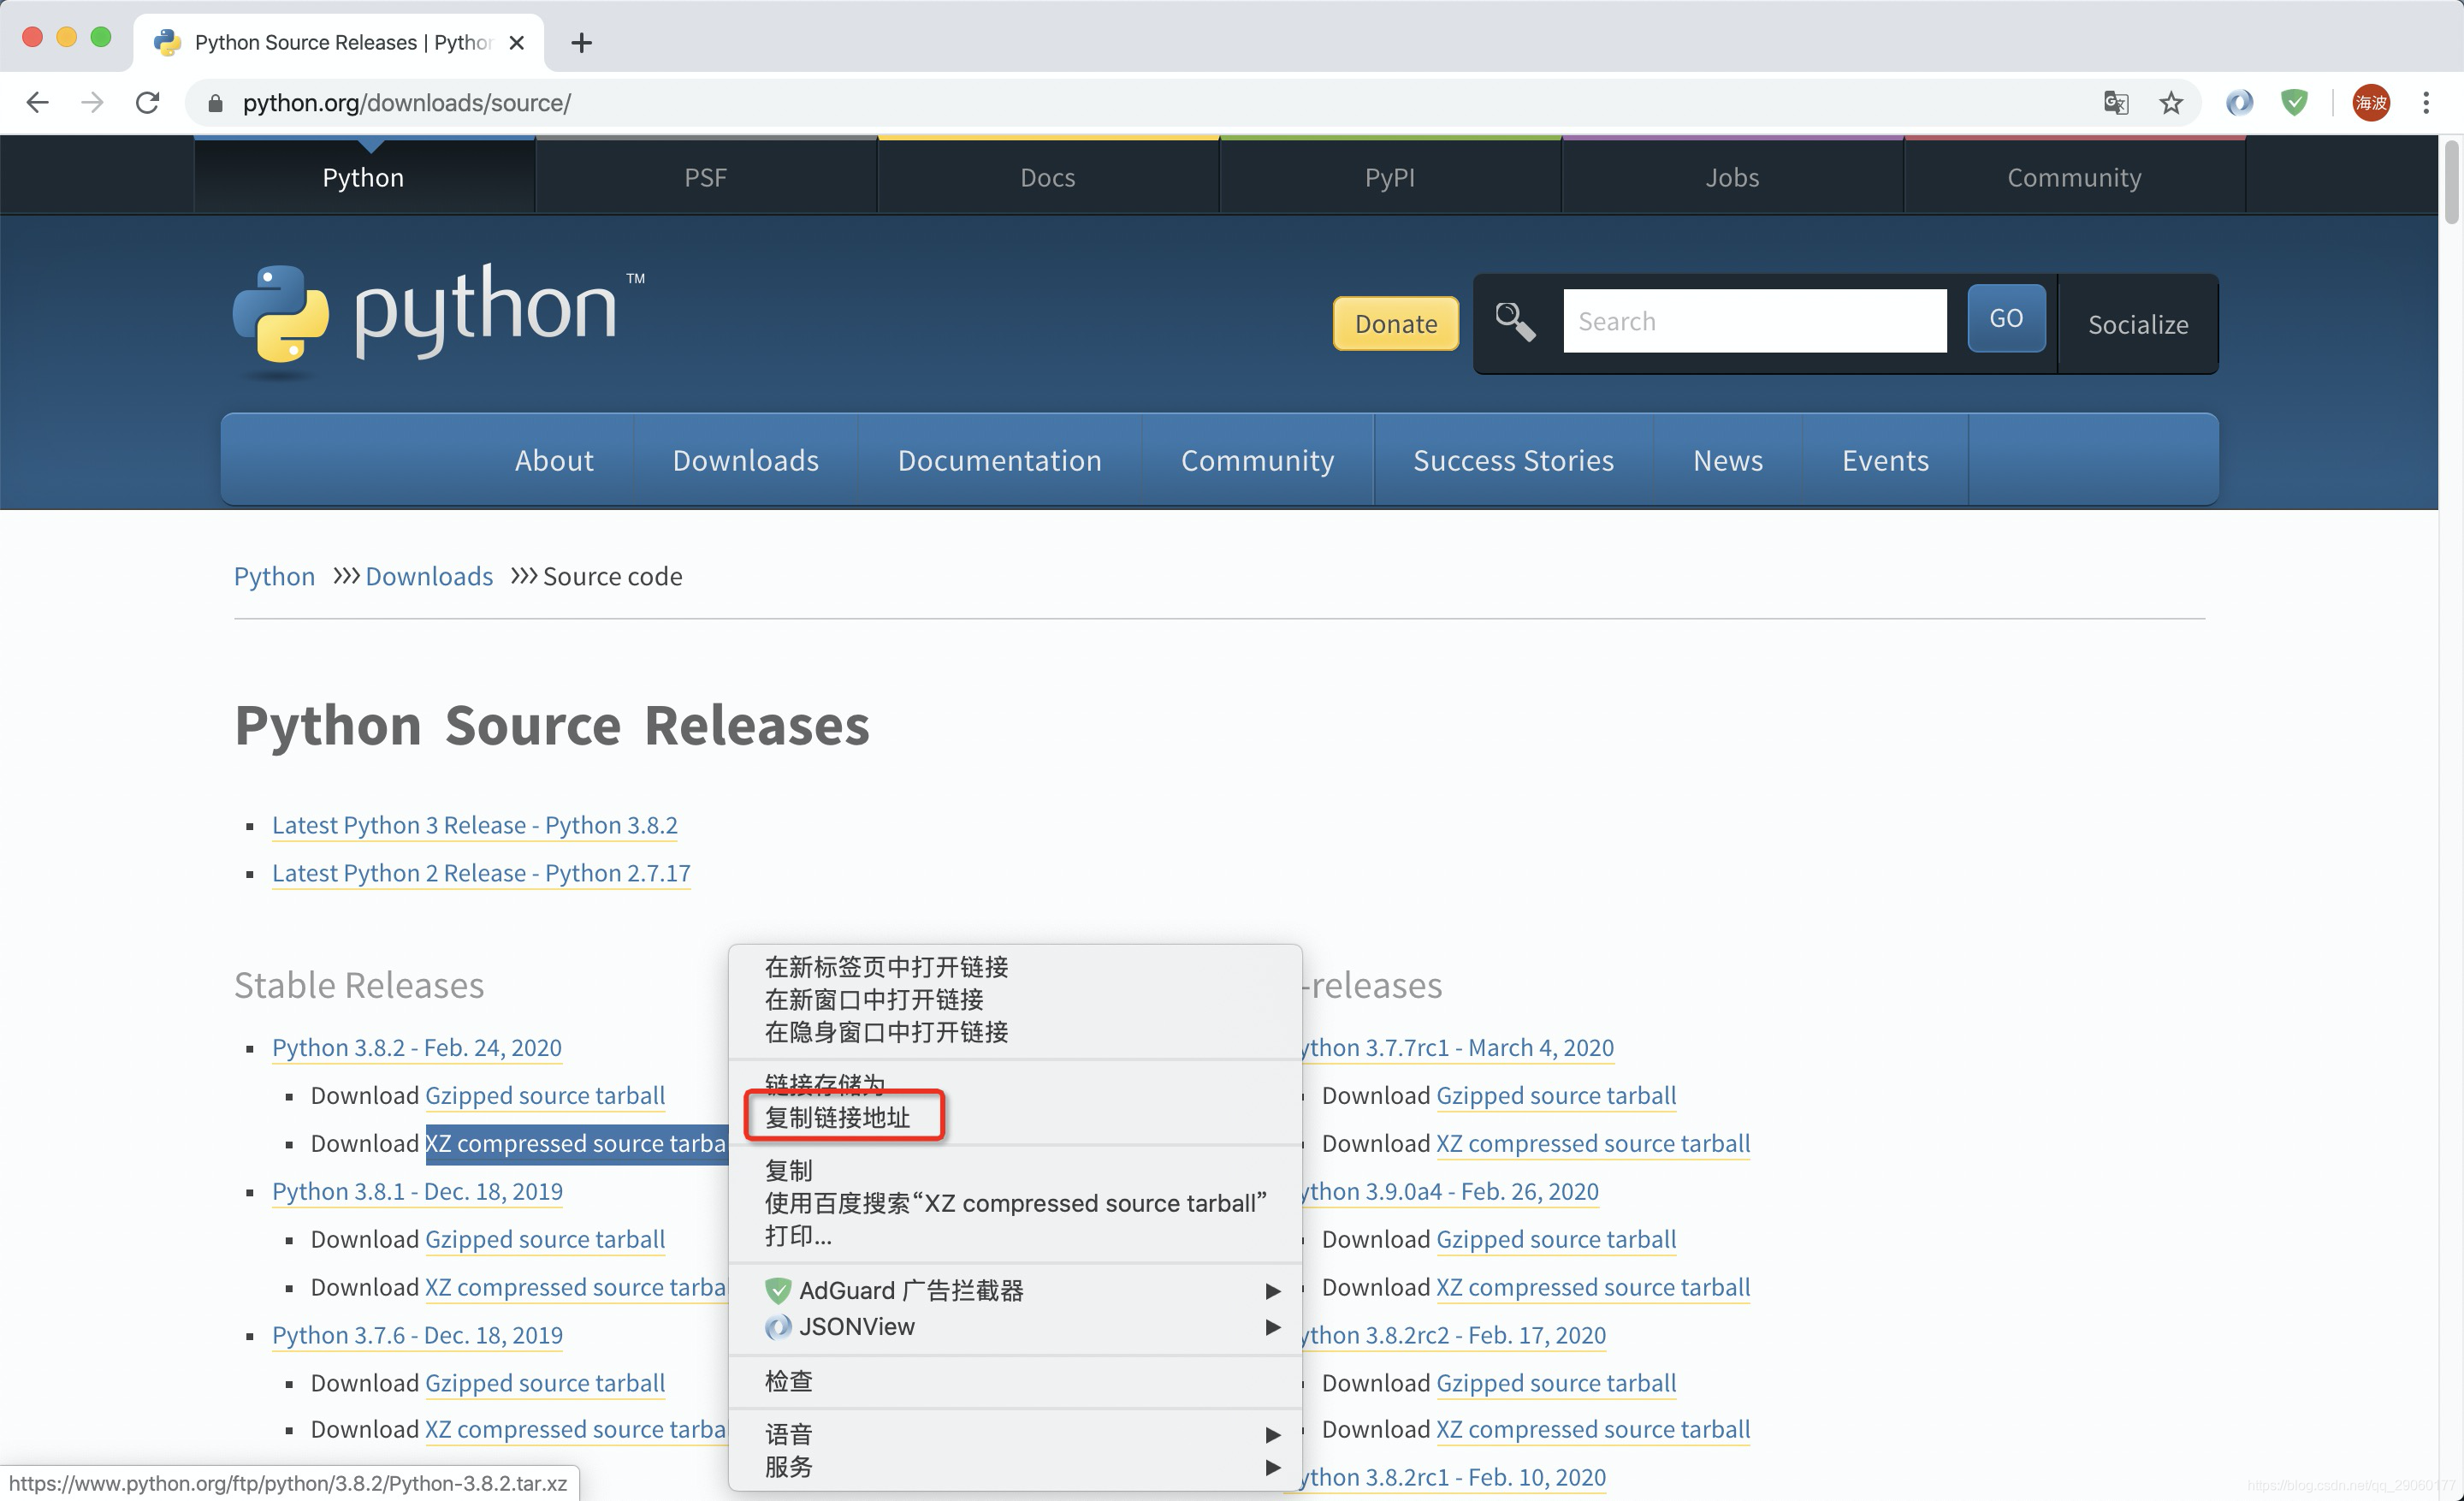Choose 使用百度搜索 XZ compressed source tarball
The image size is (2464, 1501).
click(1015, 1203)
